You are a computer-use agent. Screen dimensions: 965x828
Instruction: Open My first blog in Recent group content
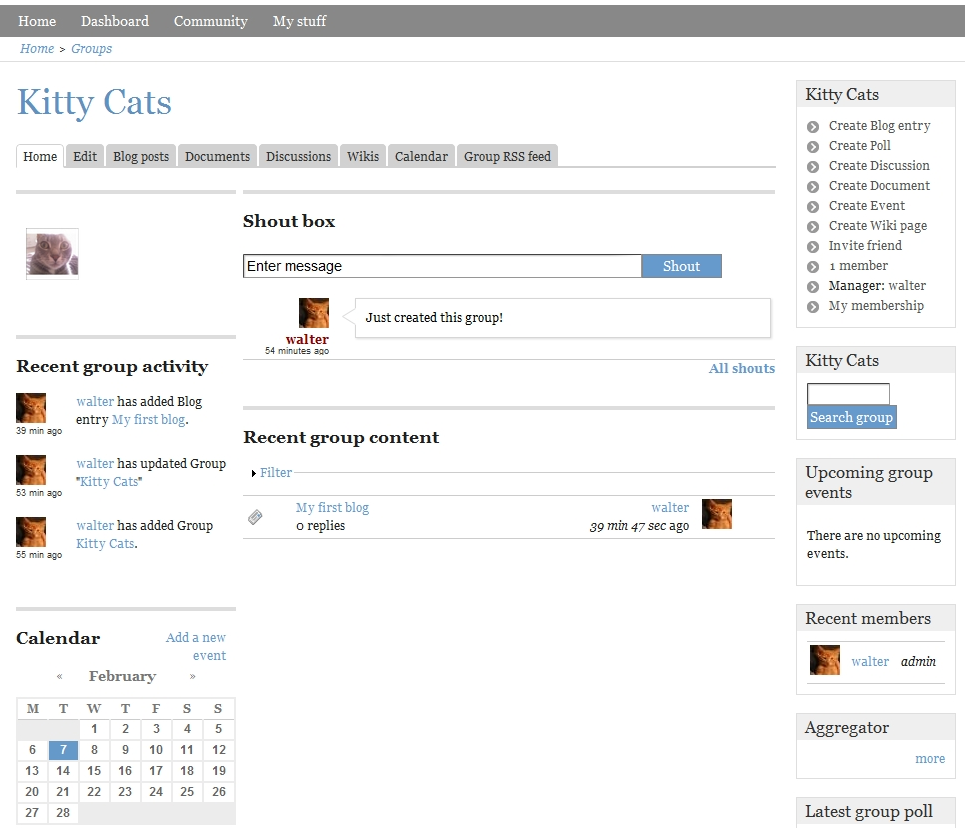pos(332,507)
